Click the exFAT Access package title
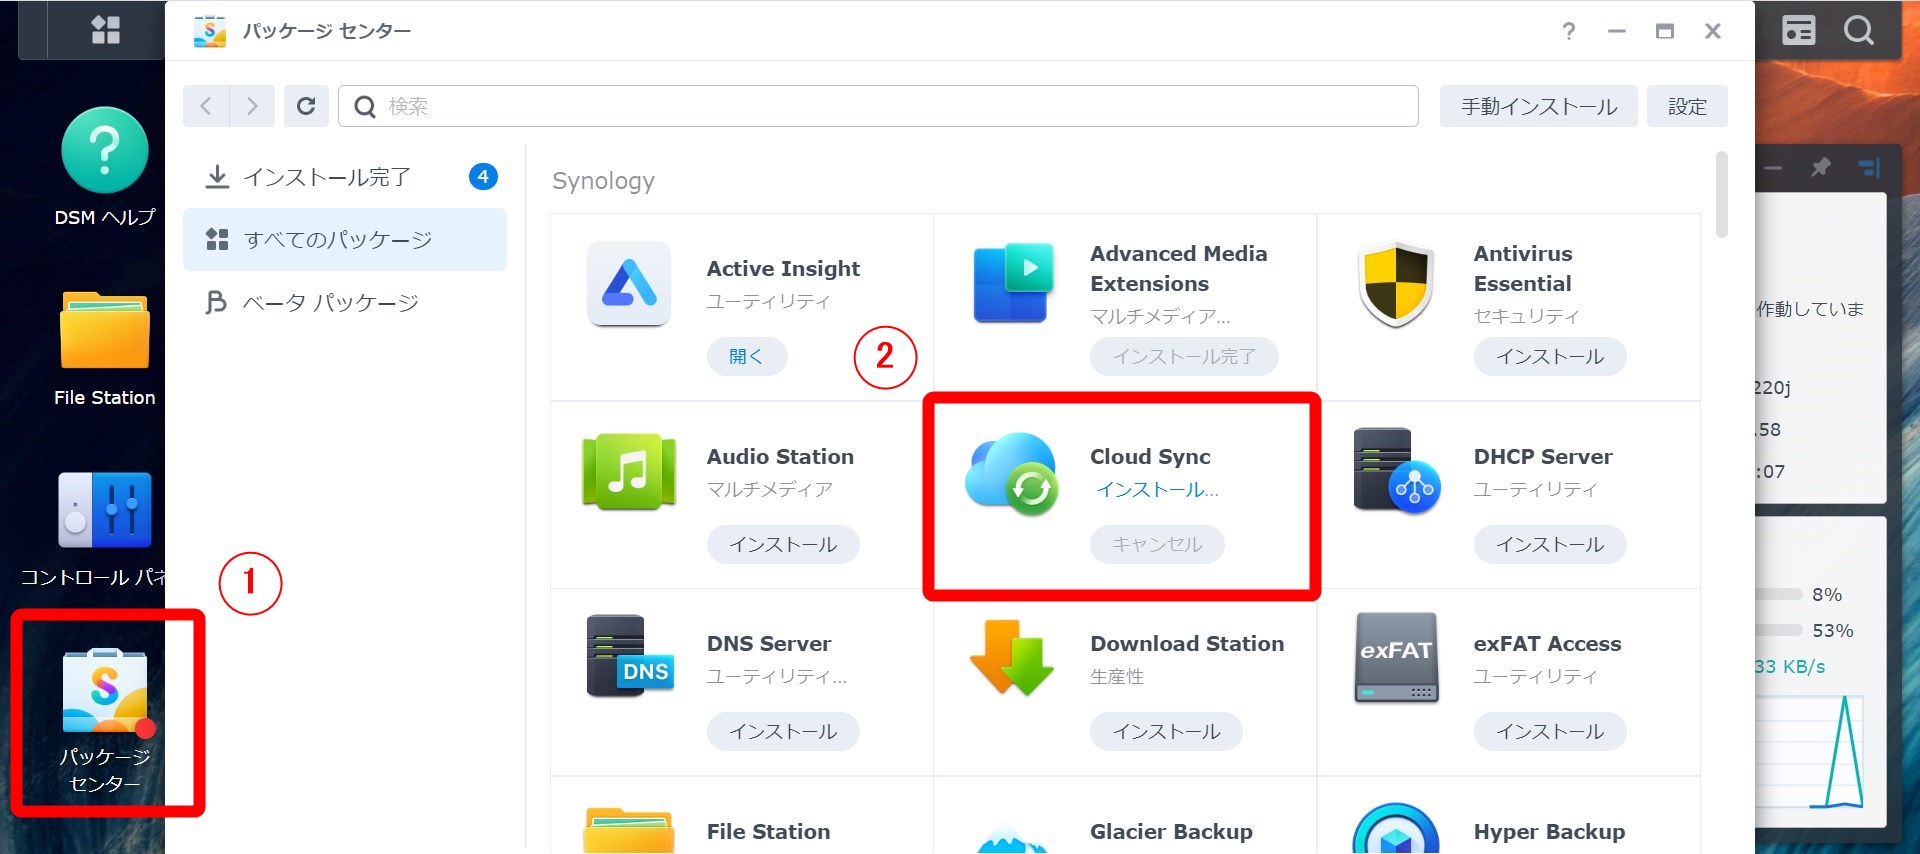Viewport: 1920px width, 854px height. point(1547,643)
